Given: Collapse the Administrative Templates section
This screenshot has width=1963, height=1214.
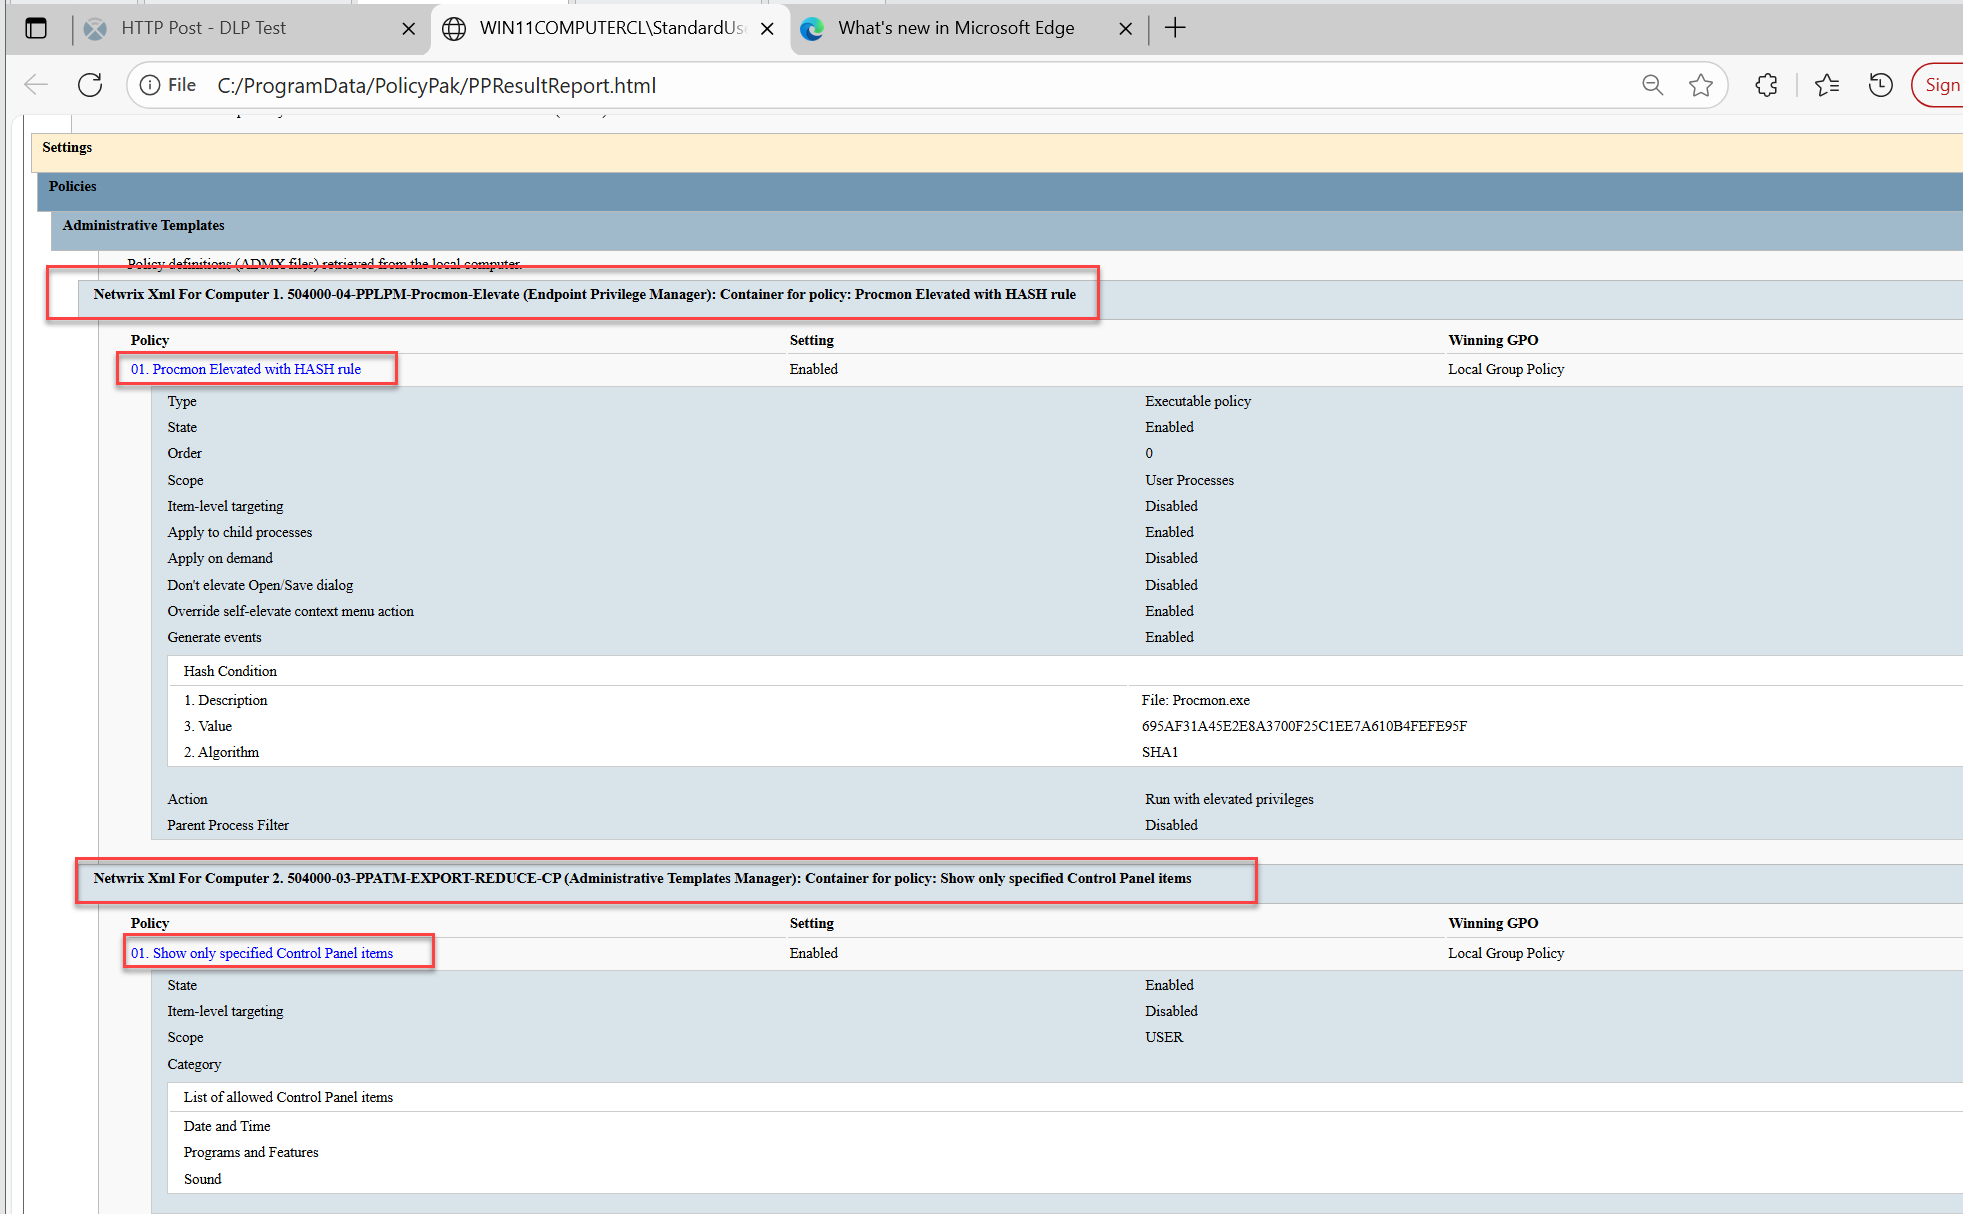Looking at the screenshot, I should click(143, 225).
